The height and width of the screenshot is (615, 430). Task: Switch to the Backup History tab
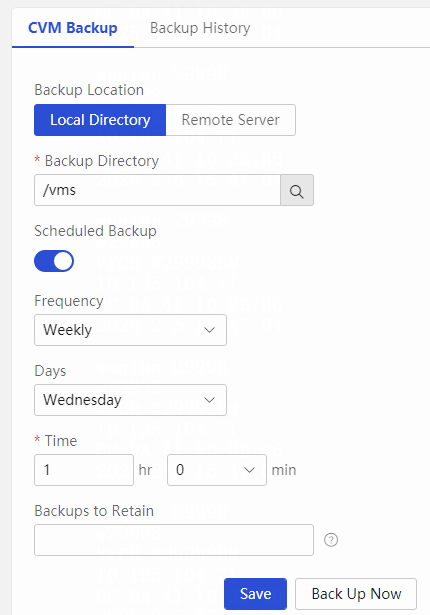[x=200, y=28]
